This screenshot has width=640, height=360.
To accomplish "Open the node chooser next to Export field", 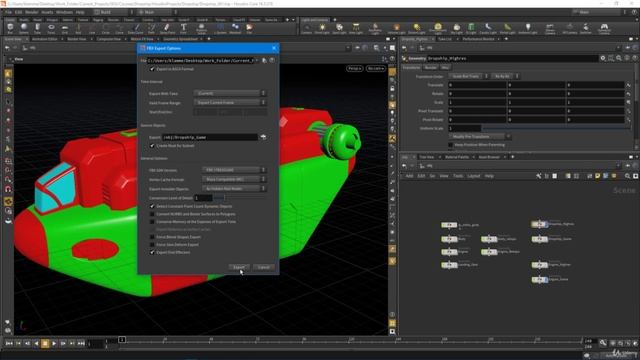I will point(263,137).
